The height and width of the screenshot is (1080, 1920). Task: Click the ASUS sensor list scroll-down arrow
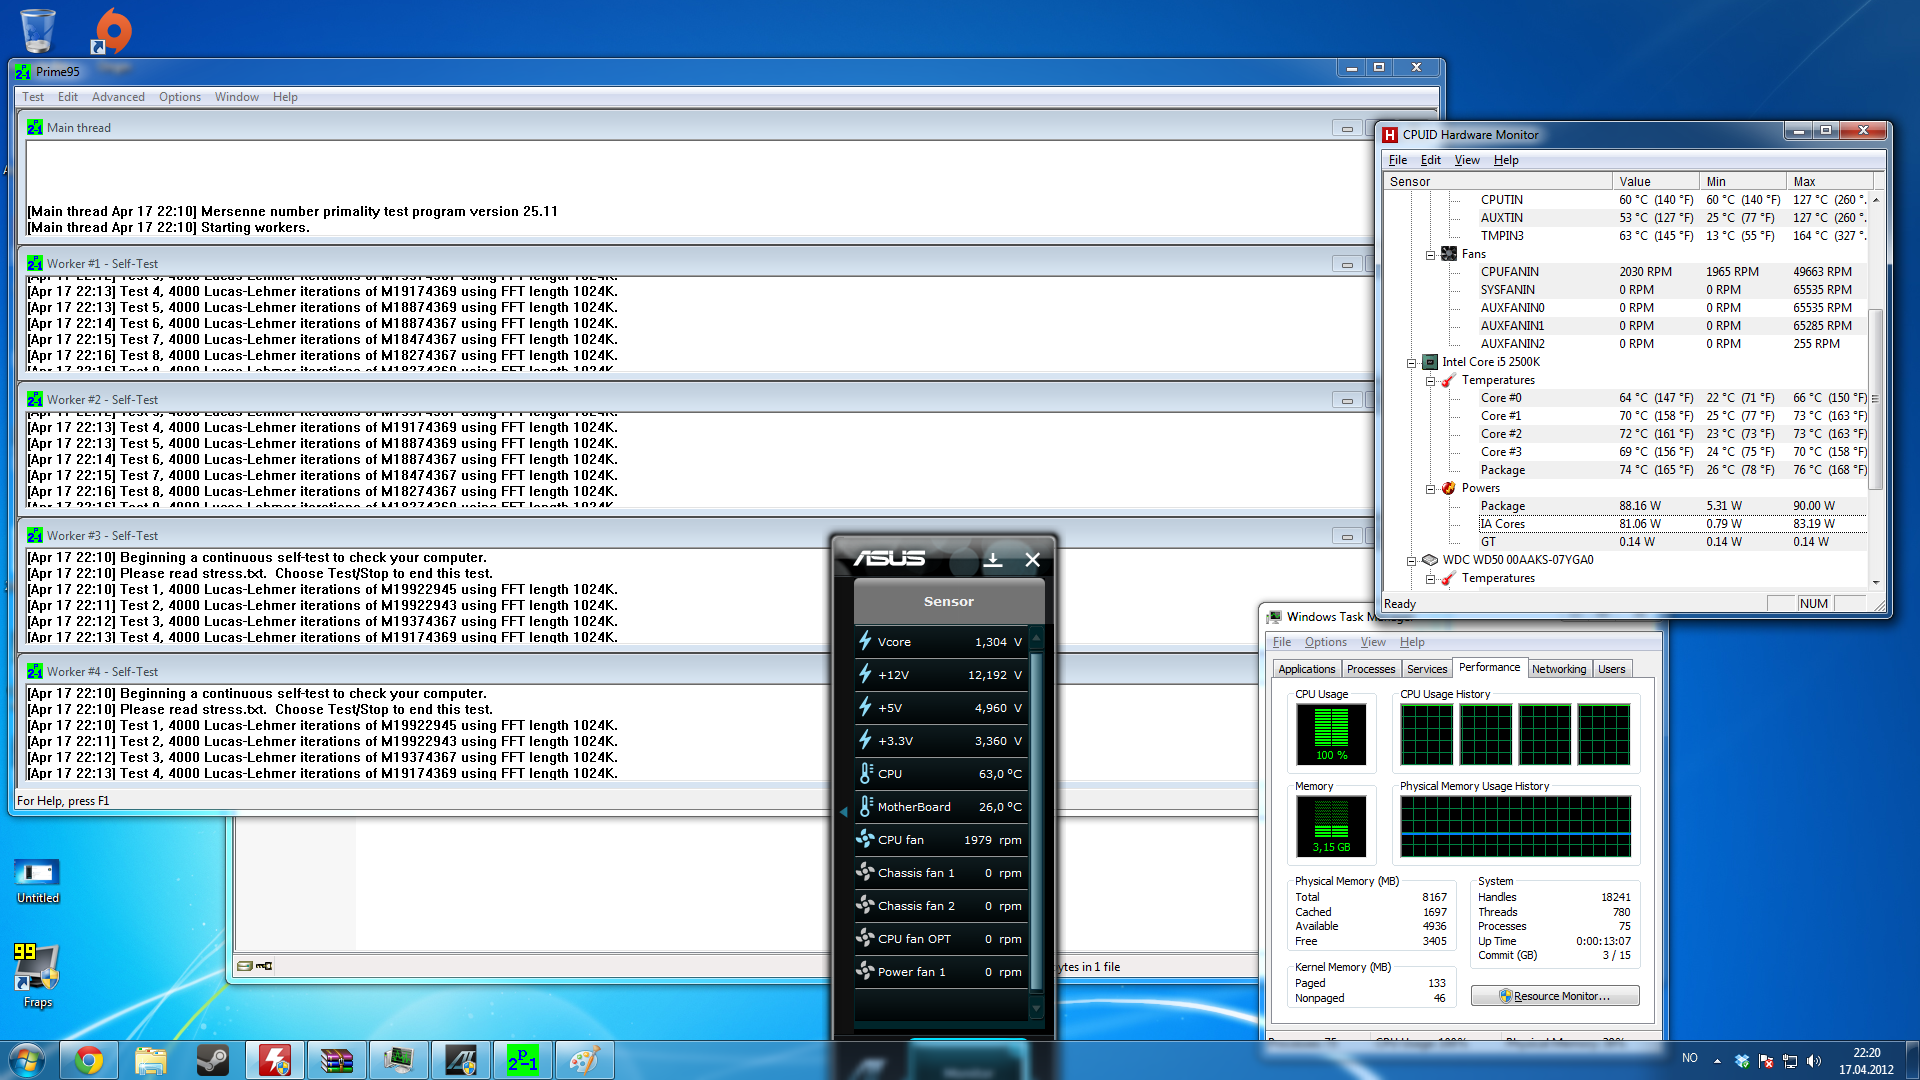[x=1036, y=1009]
